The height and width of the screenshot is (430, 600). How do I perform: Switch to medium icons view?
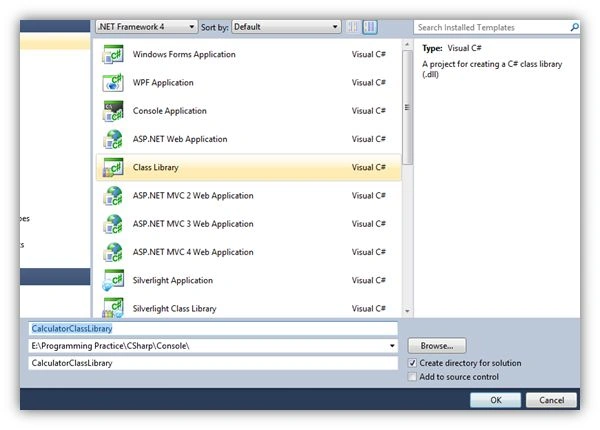coord(370,27)
